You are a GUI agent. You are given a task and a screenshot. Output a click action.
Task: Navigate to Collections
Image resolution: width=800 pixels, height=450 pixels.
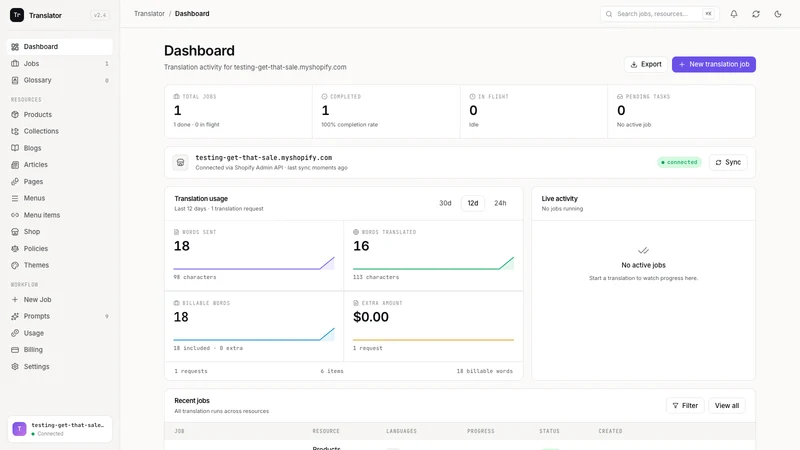[60, 131]
